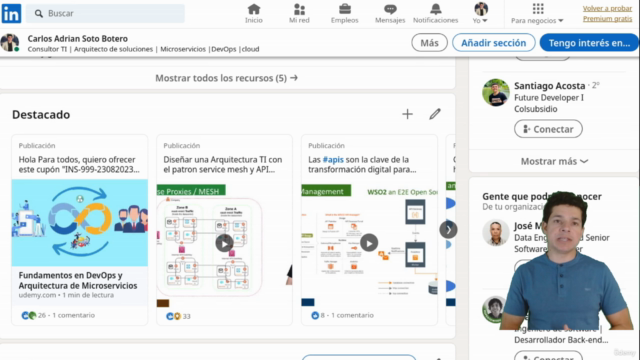Click the Añadir sección button
640x360 pixels.
[493, 43]
